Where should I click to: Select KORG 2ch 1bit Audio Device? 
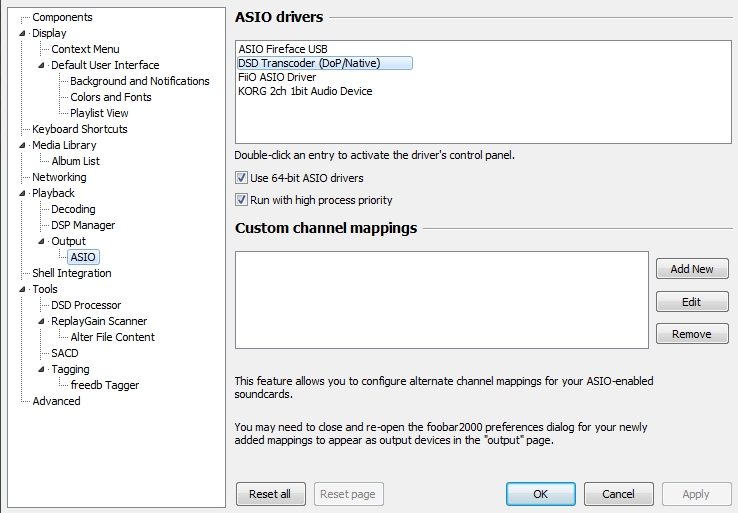(x=305, y=91)
